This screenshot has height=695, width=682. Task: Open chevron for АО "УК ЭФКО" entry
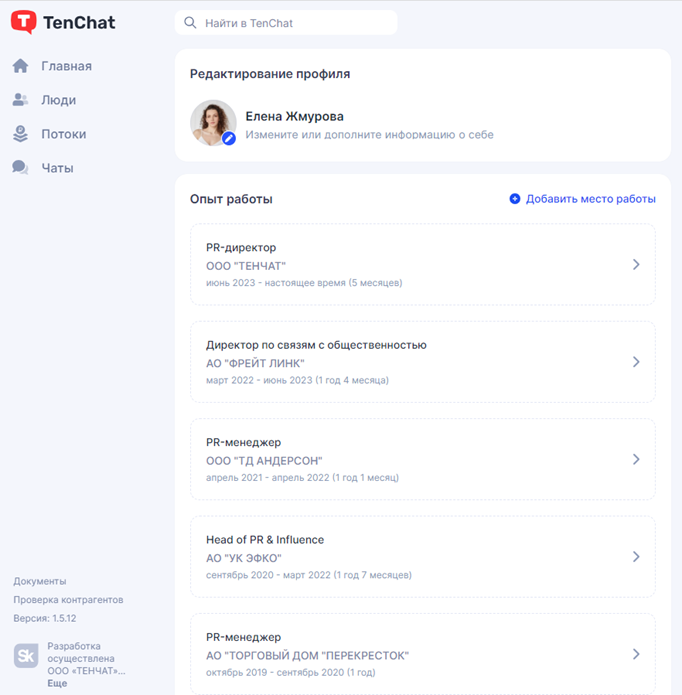636,557
